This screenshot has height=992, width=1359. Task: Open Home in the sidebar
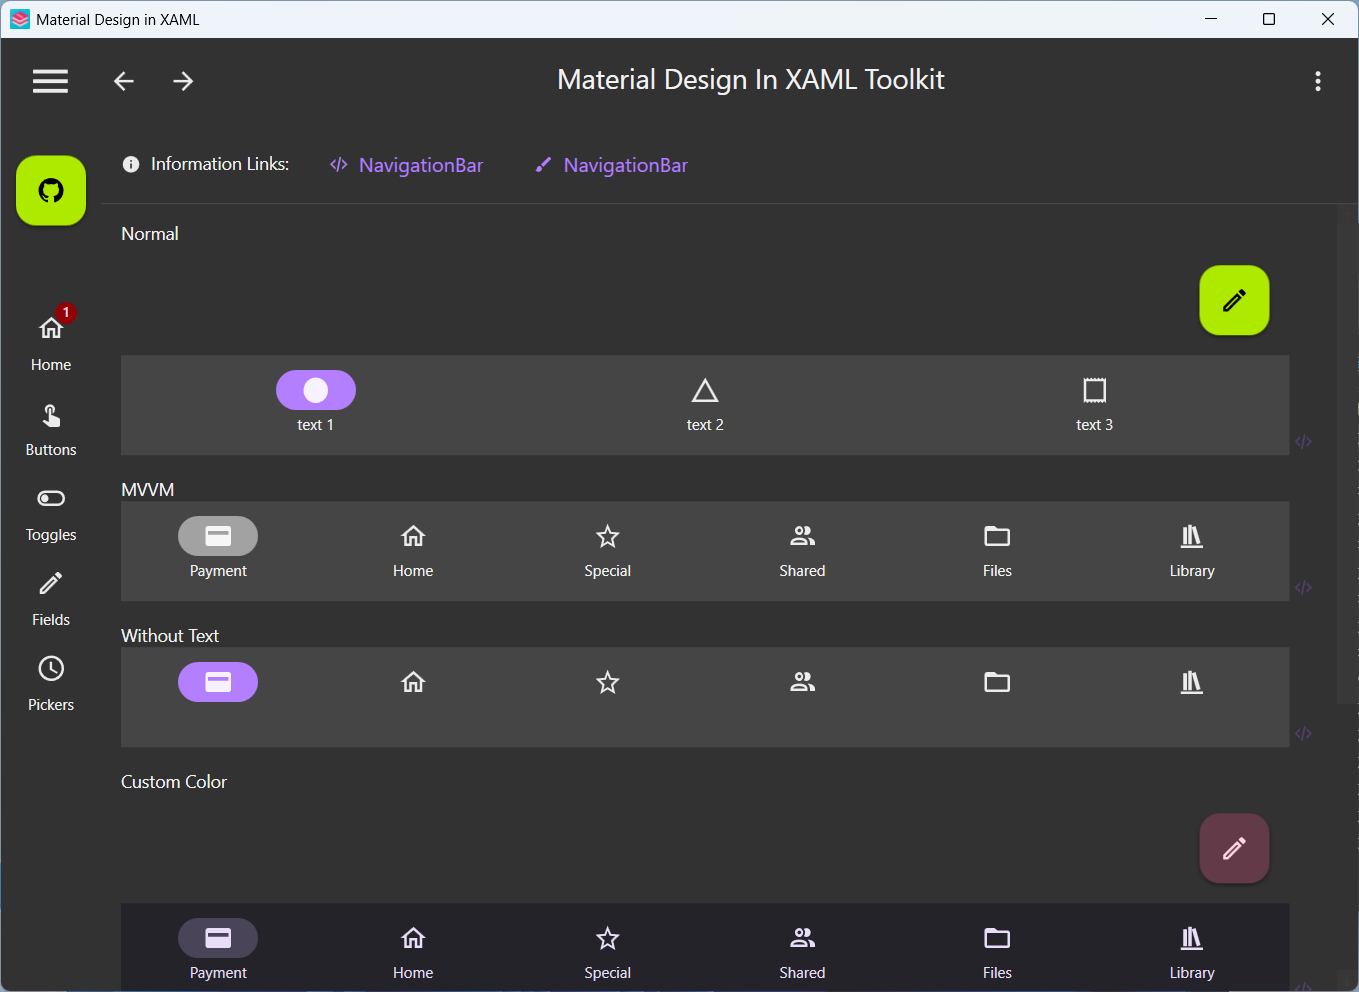tap(51, 340)
